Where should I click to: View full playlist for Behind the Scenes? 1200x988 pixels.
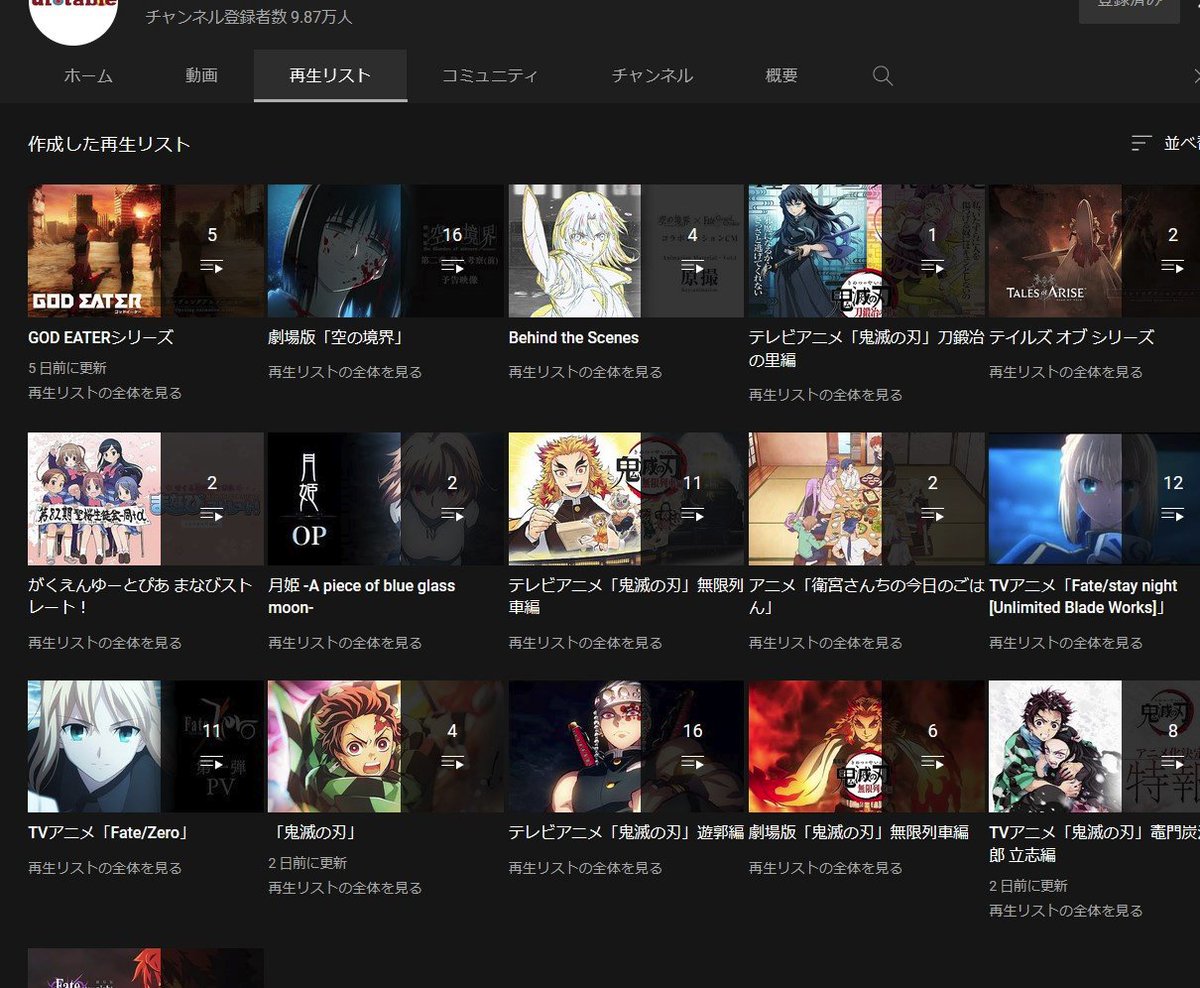click(x=585, y=372)
